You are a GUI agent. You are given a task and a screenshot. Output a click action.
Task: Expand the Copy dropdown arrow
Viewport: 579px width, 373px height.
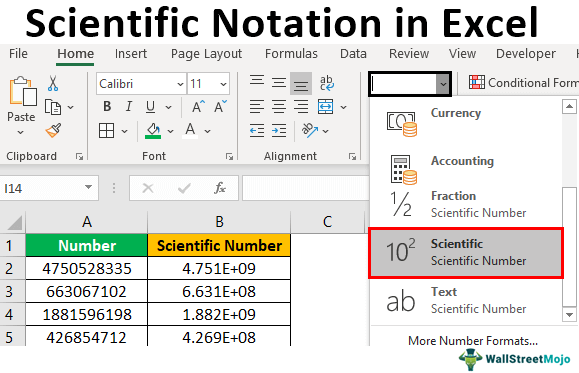pos(71,107)
